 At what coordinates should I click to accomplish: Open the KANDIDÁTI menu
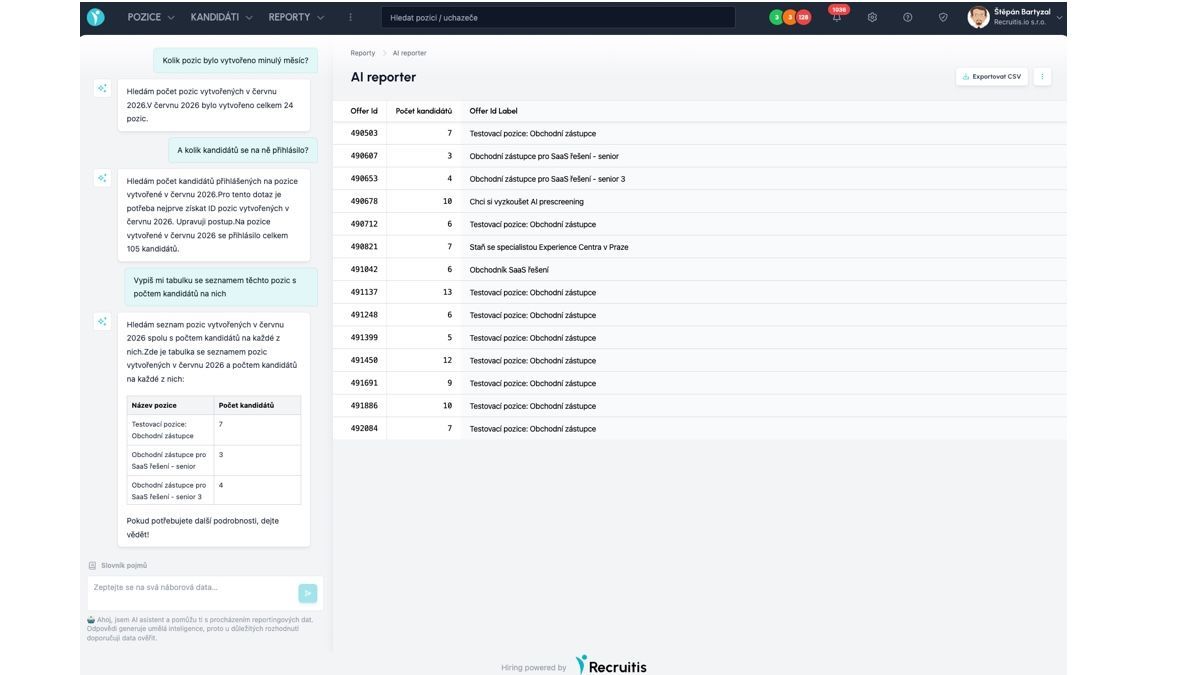pyautogui.click(x=221, y=17)
